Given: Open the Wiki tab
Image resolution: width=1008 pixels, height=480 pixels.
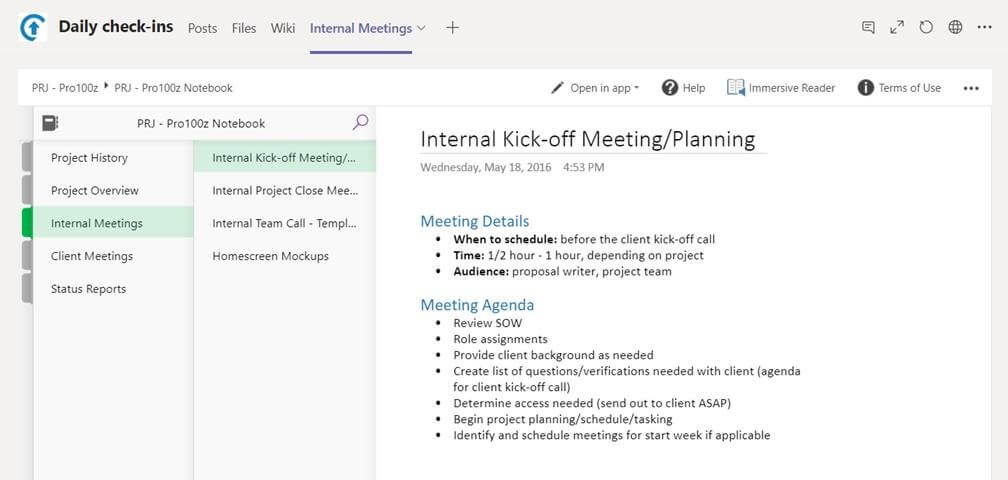Looking at the screenshot, I should [x=283, y=28].
